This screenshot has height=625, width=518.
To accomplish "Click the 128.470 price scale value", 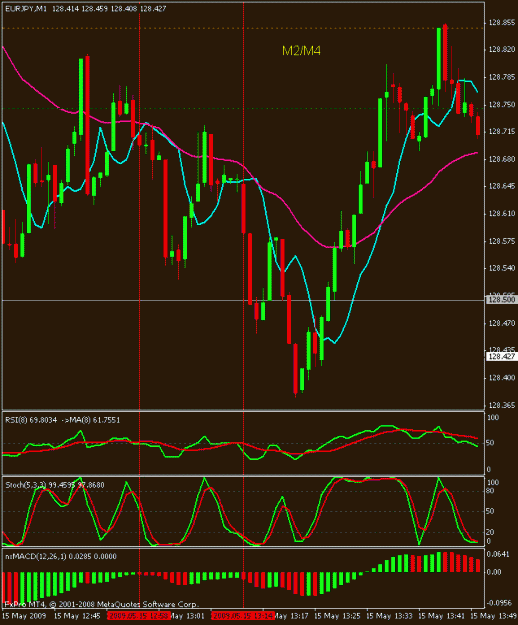I will coord(502,323).
